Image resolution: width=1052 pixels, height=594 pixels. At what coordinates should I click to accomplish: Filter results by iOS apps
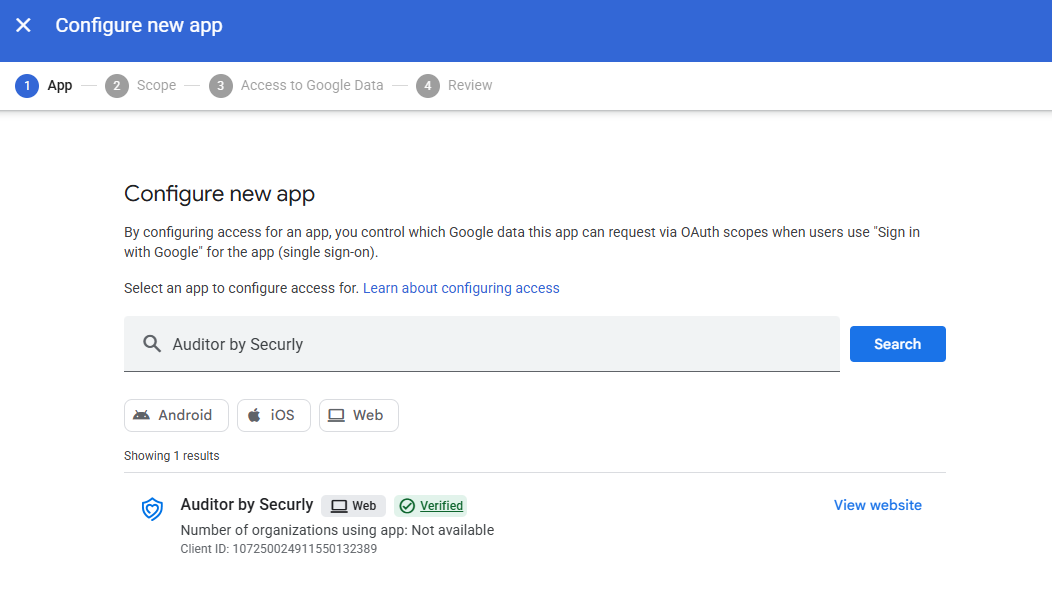pyautogui.click(x=274, y=415)
